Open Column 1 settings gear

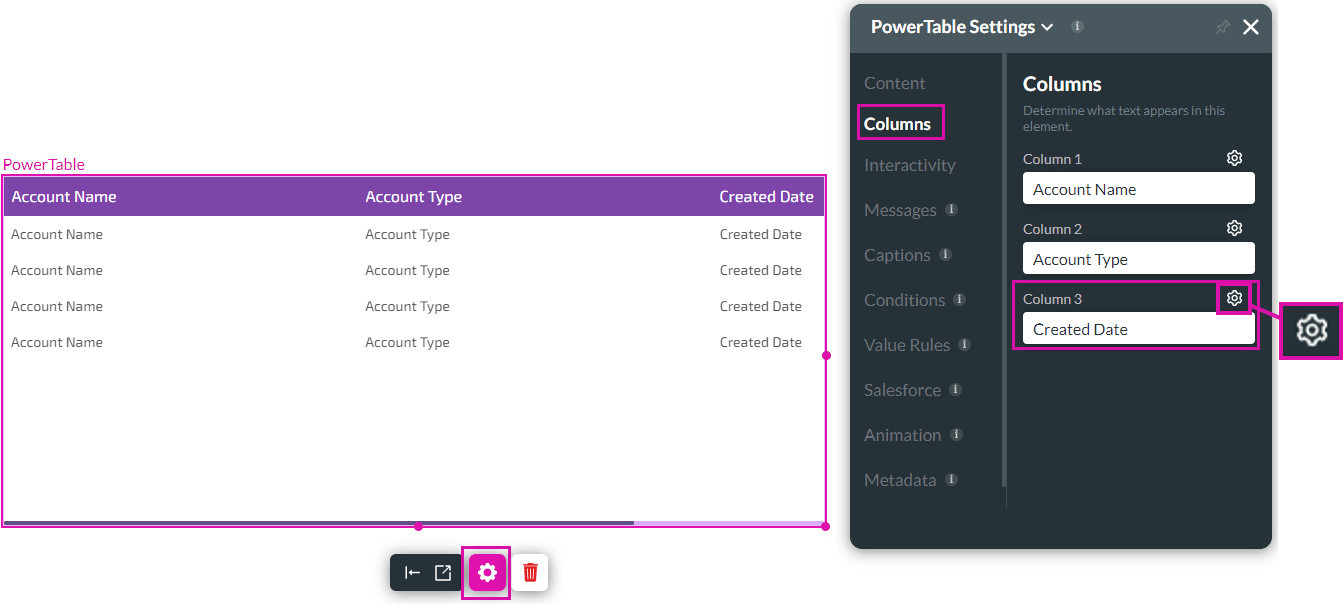[1234, 157]
